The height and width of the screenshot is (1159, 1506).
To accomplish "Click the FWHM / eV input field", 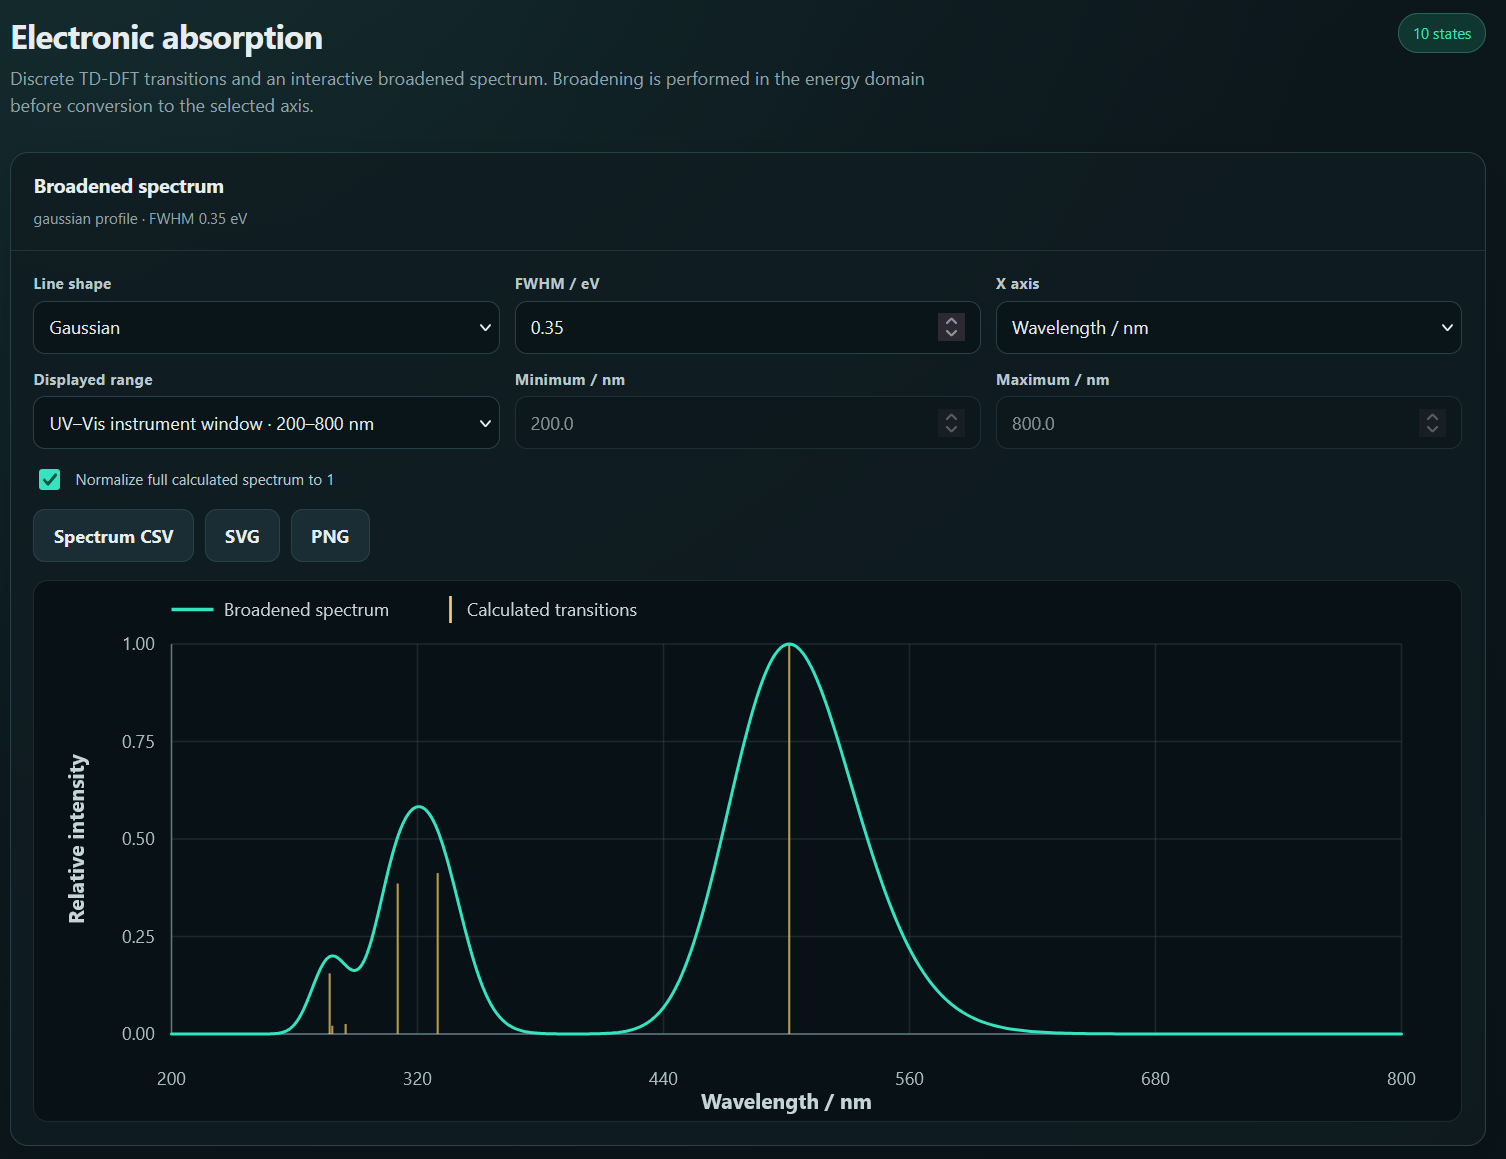I will [747, 327].
